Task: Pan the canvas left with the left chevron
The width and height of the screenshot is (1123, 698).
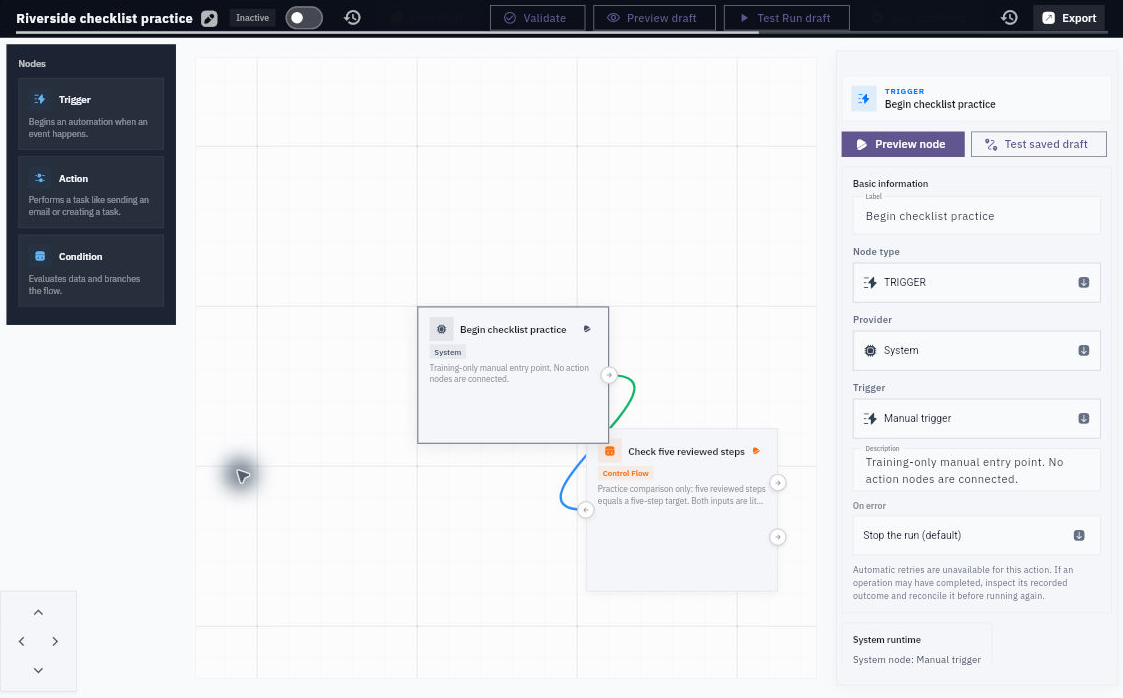Action: (x=21, y=641)
